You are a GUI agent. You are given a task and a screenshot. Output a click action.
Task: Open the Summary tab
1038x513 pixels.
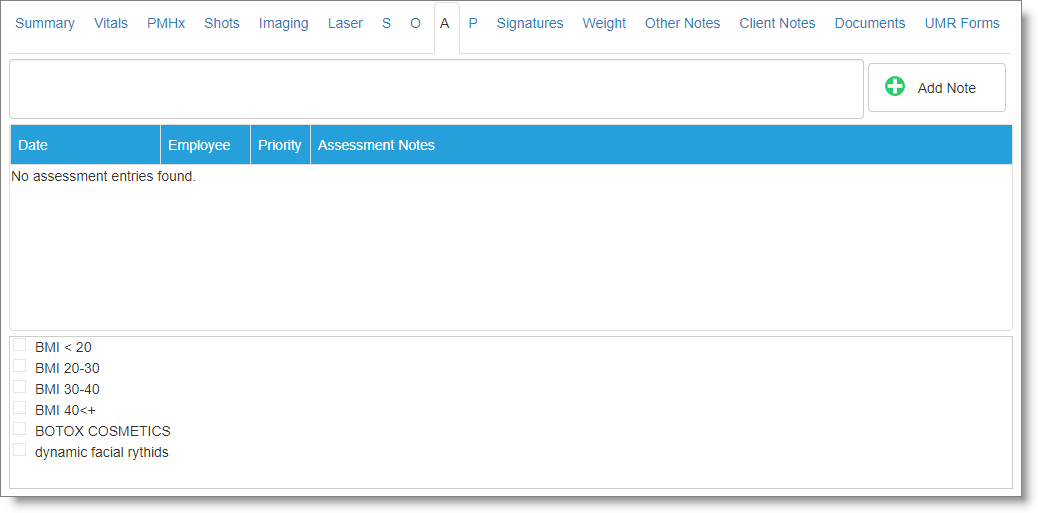pyautogui.click(x=45, y=23)
